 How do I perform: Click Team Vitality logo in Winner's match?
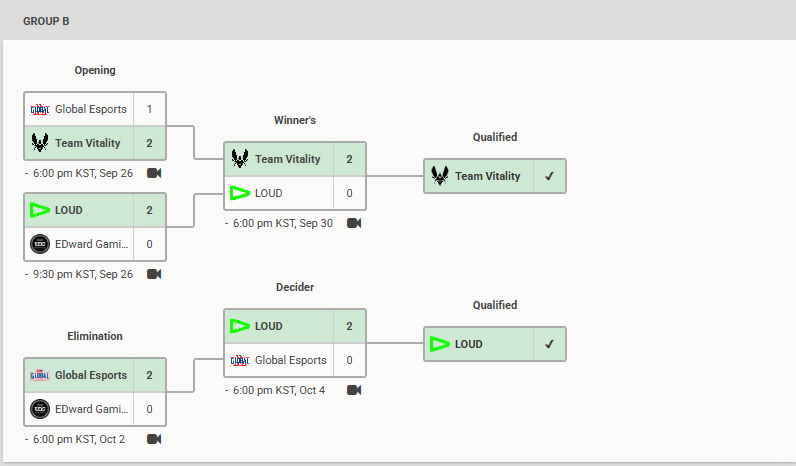[x=240, y=159]
